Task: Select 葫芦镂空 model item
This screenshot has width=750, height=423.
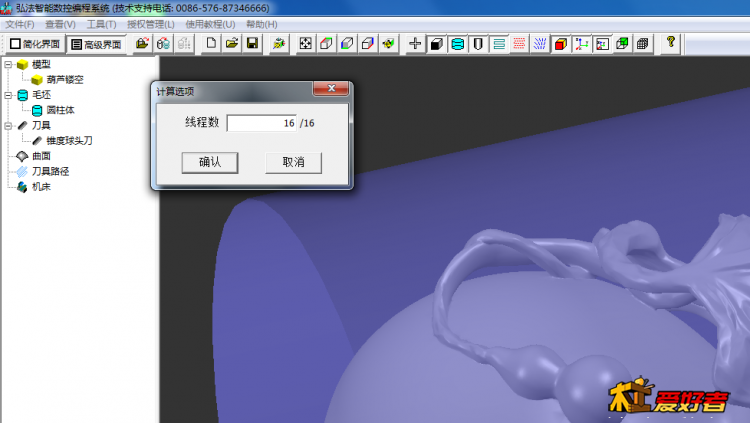Action: [65, 79]
